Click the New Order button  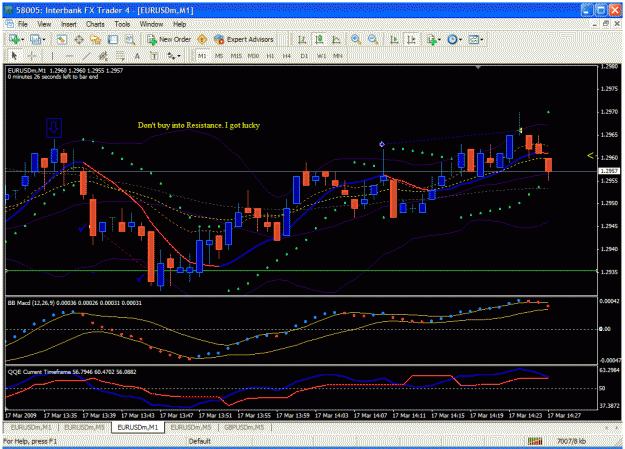coord(169,39)
